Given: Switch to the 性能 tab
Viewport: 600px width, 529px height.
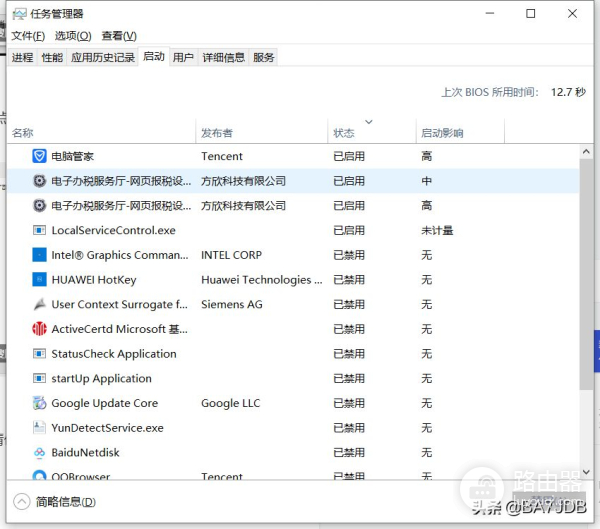Looking at the screenshot, I should tap(52, 57).
